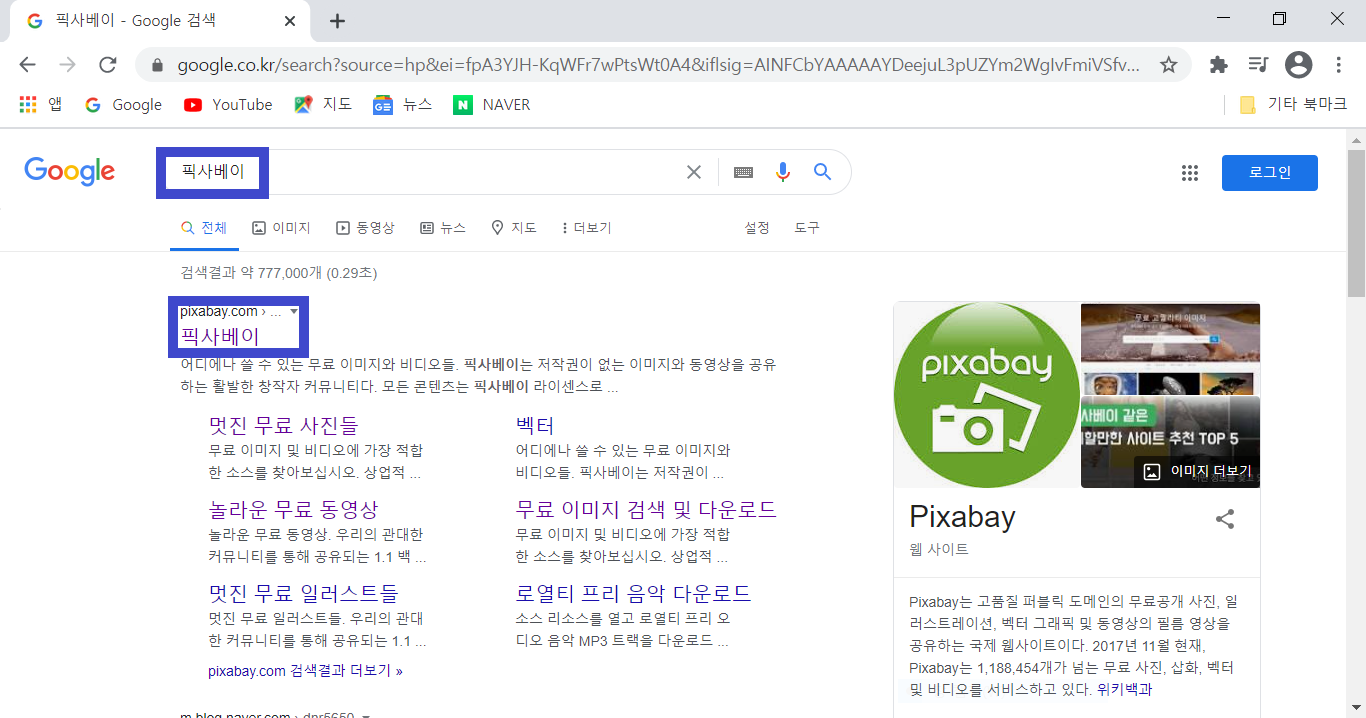Open the 기타 북마크 folder
Image resolution: width=1366 pixels, height=718 pixels.
point(1293,104)
